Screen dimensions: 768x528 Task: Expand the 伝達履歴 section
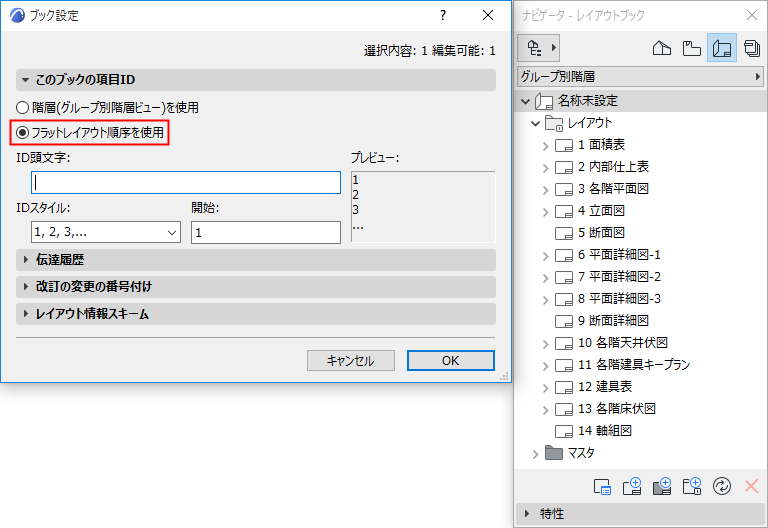pyautogui.click(x=256, y=260)
